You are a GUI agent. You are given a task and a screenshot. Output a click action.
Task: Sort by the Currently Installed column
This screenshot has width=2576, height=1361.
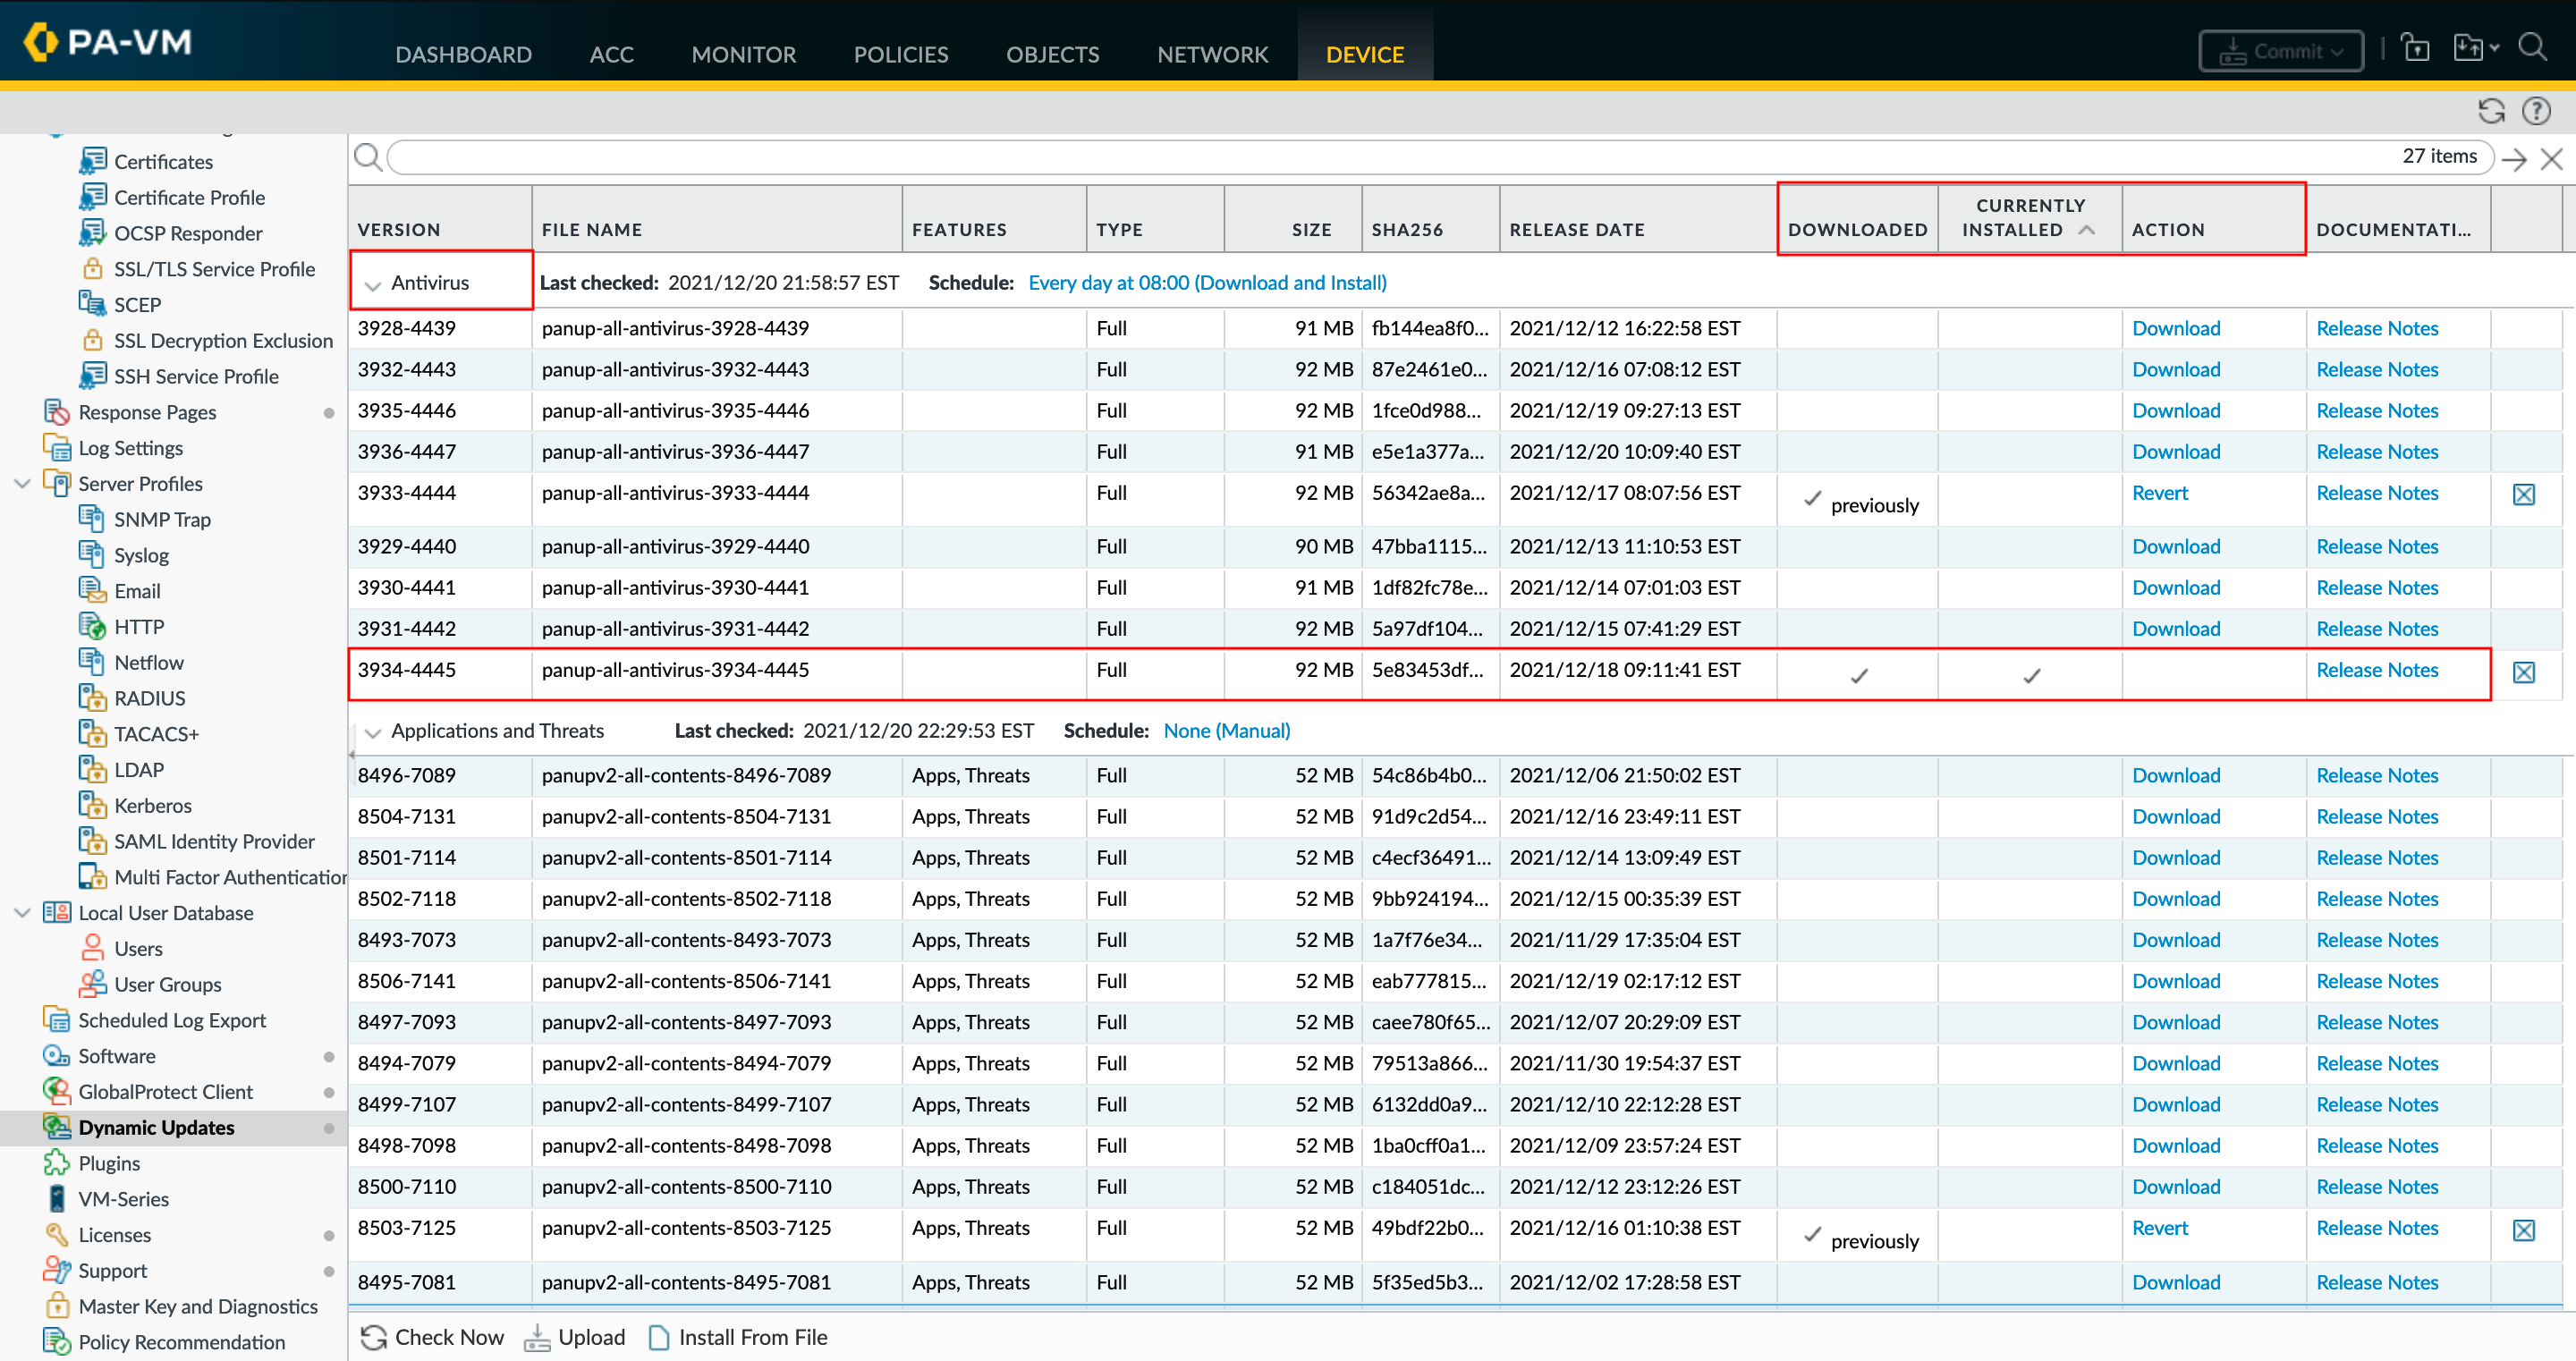pos(2029,218)
